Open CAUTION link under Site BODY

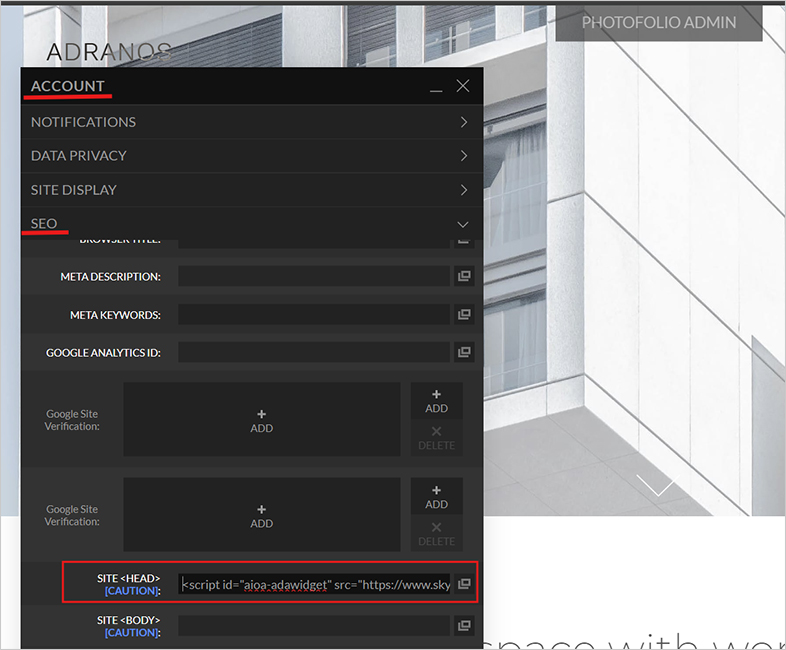[132, 633]
